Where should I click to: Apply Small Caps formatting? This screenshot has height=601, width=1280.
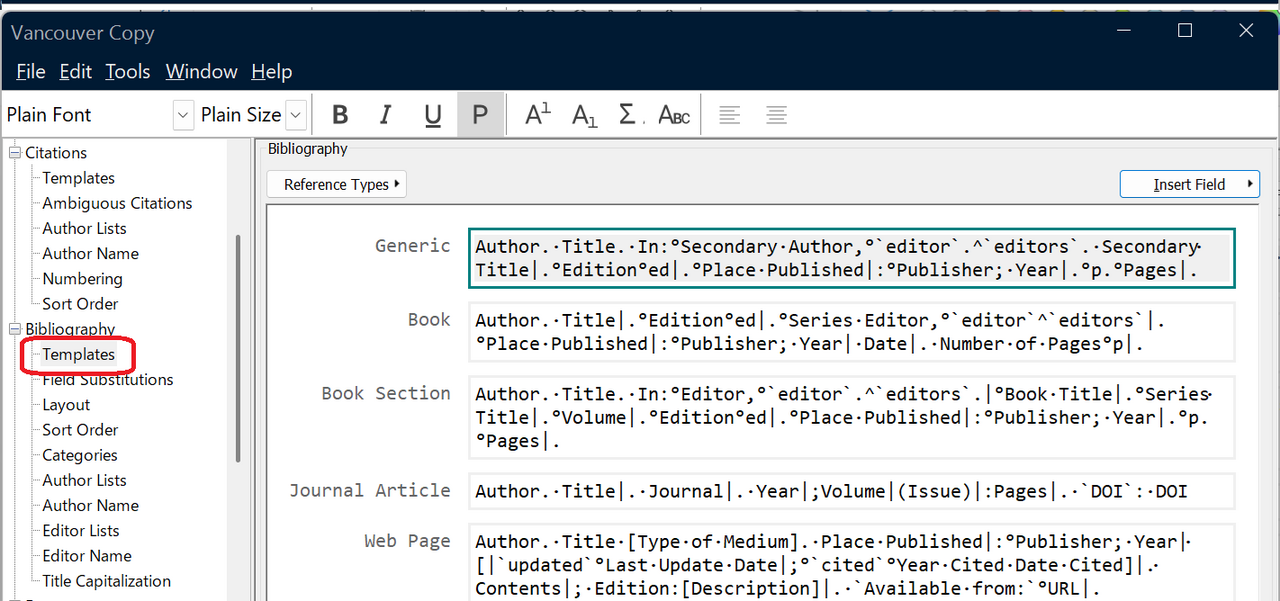click(675, 115)
